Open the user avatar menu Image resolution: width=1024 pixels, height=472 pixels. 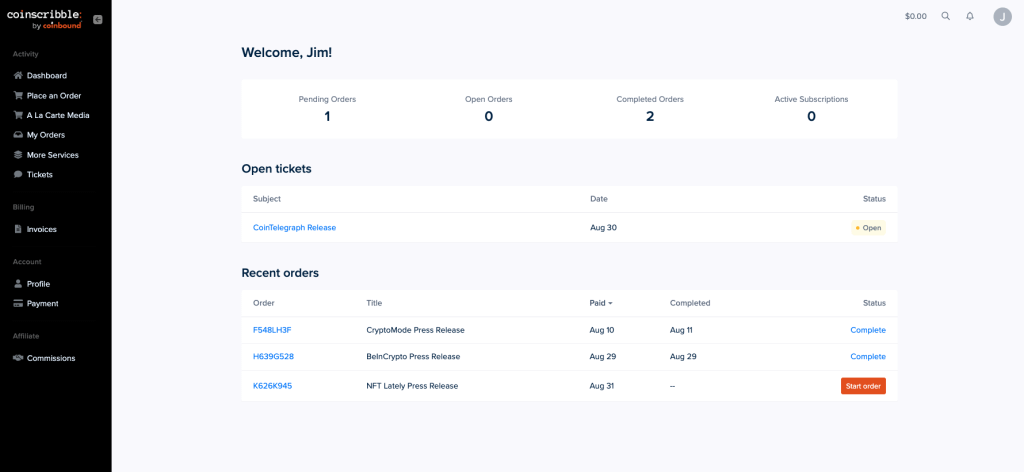pos(1002,16)
